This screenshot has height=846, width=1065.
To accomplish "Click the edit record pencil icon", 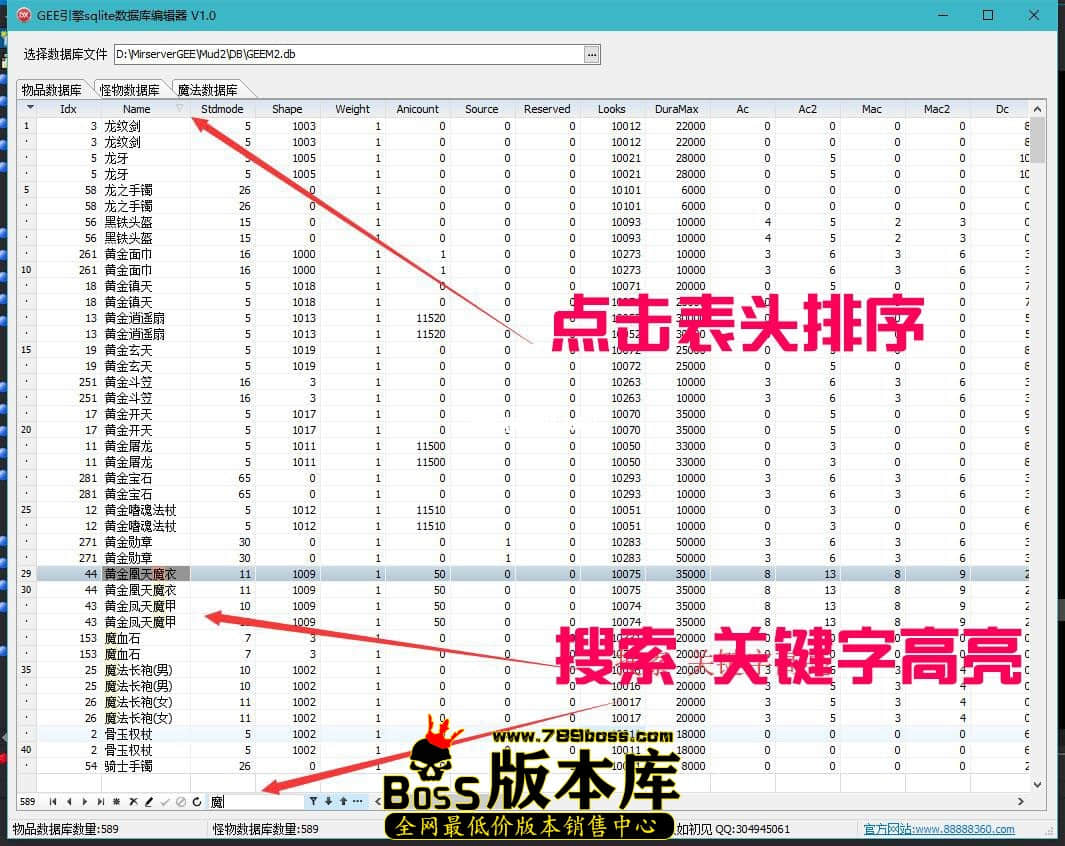I will tap(149, 802).
